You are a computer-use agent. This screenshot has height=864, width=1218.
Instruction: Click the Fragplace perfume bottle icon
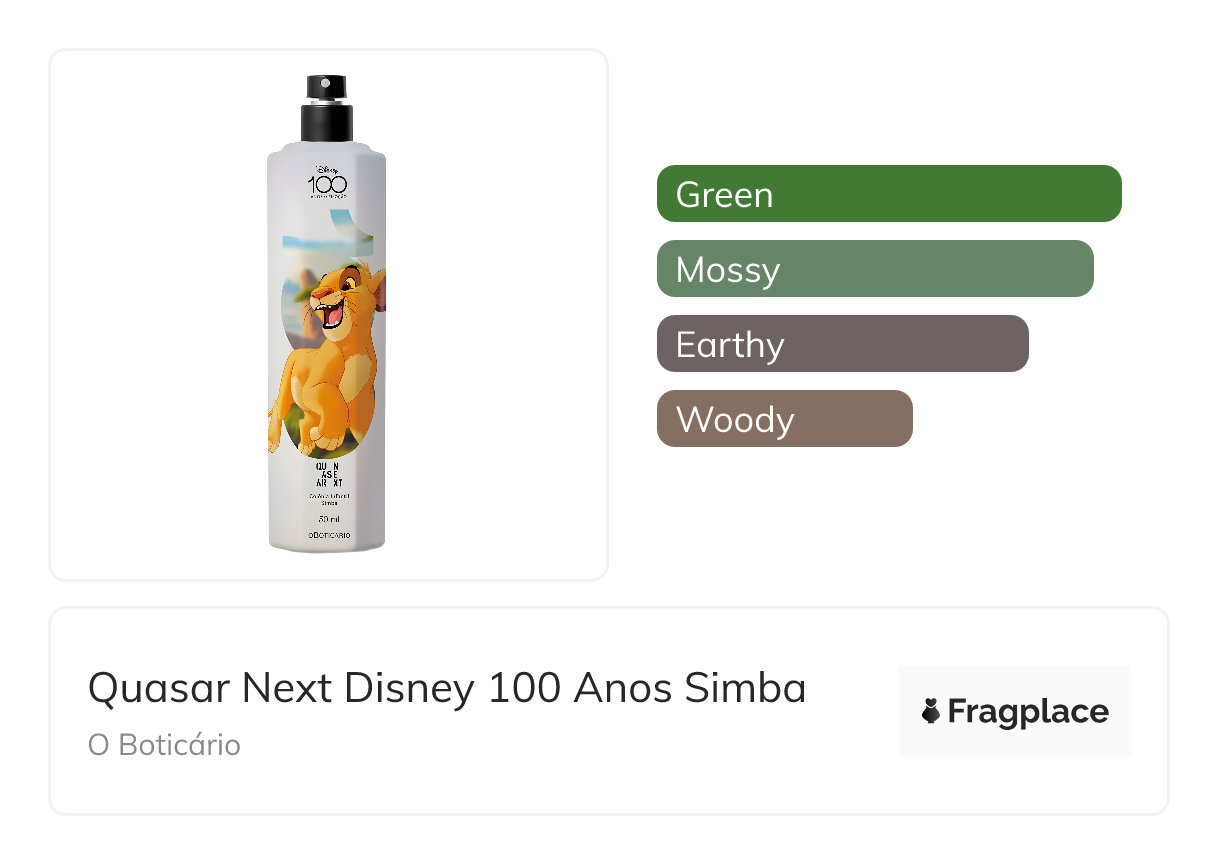tap(930, 712)
